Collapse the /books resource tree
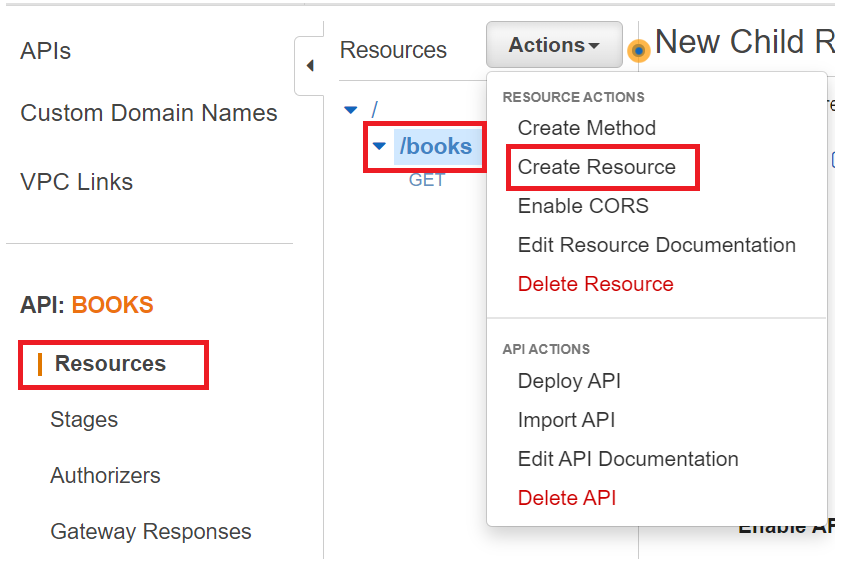Viewport: 850px width, 570px height. point(379,147)
